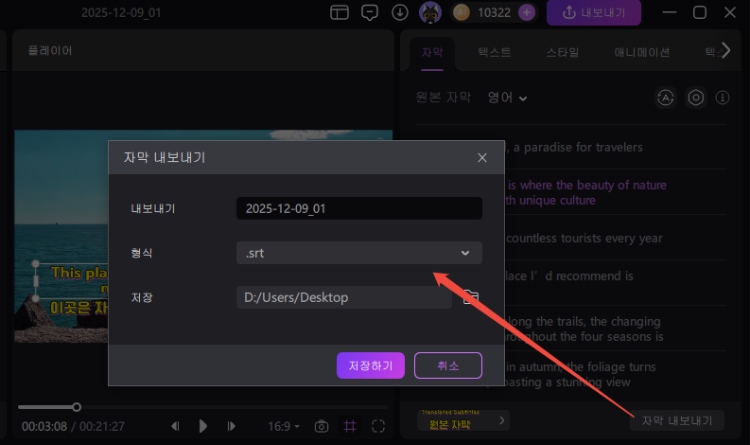
Task: Expand the .srt format dropdown
Action: [x=359, y=253]
